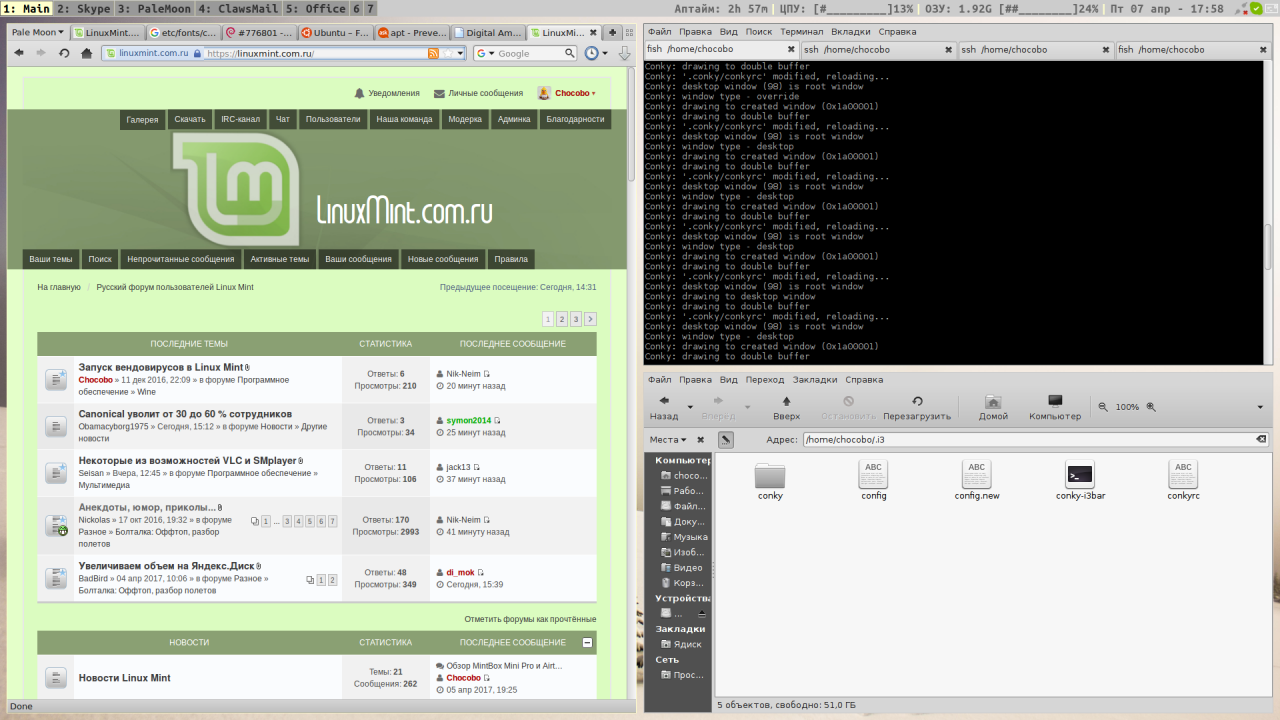Go to forum page 2
Screen dimensions: 1280x720
point(562,319)
